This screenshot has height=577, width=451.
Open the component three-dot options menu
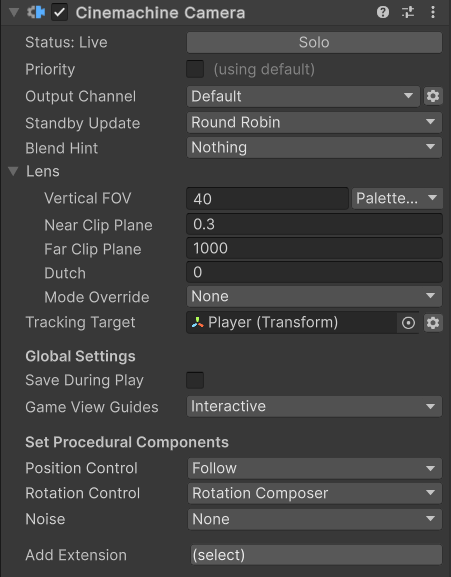433,13
